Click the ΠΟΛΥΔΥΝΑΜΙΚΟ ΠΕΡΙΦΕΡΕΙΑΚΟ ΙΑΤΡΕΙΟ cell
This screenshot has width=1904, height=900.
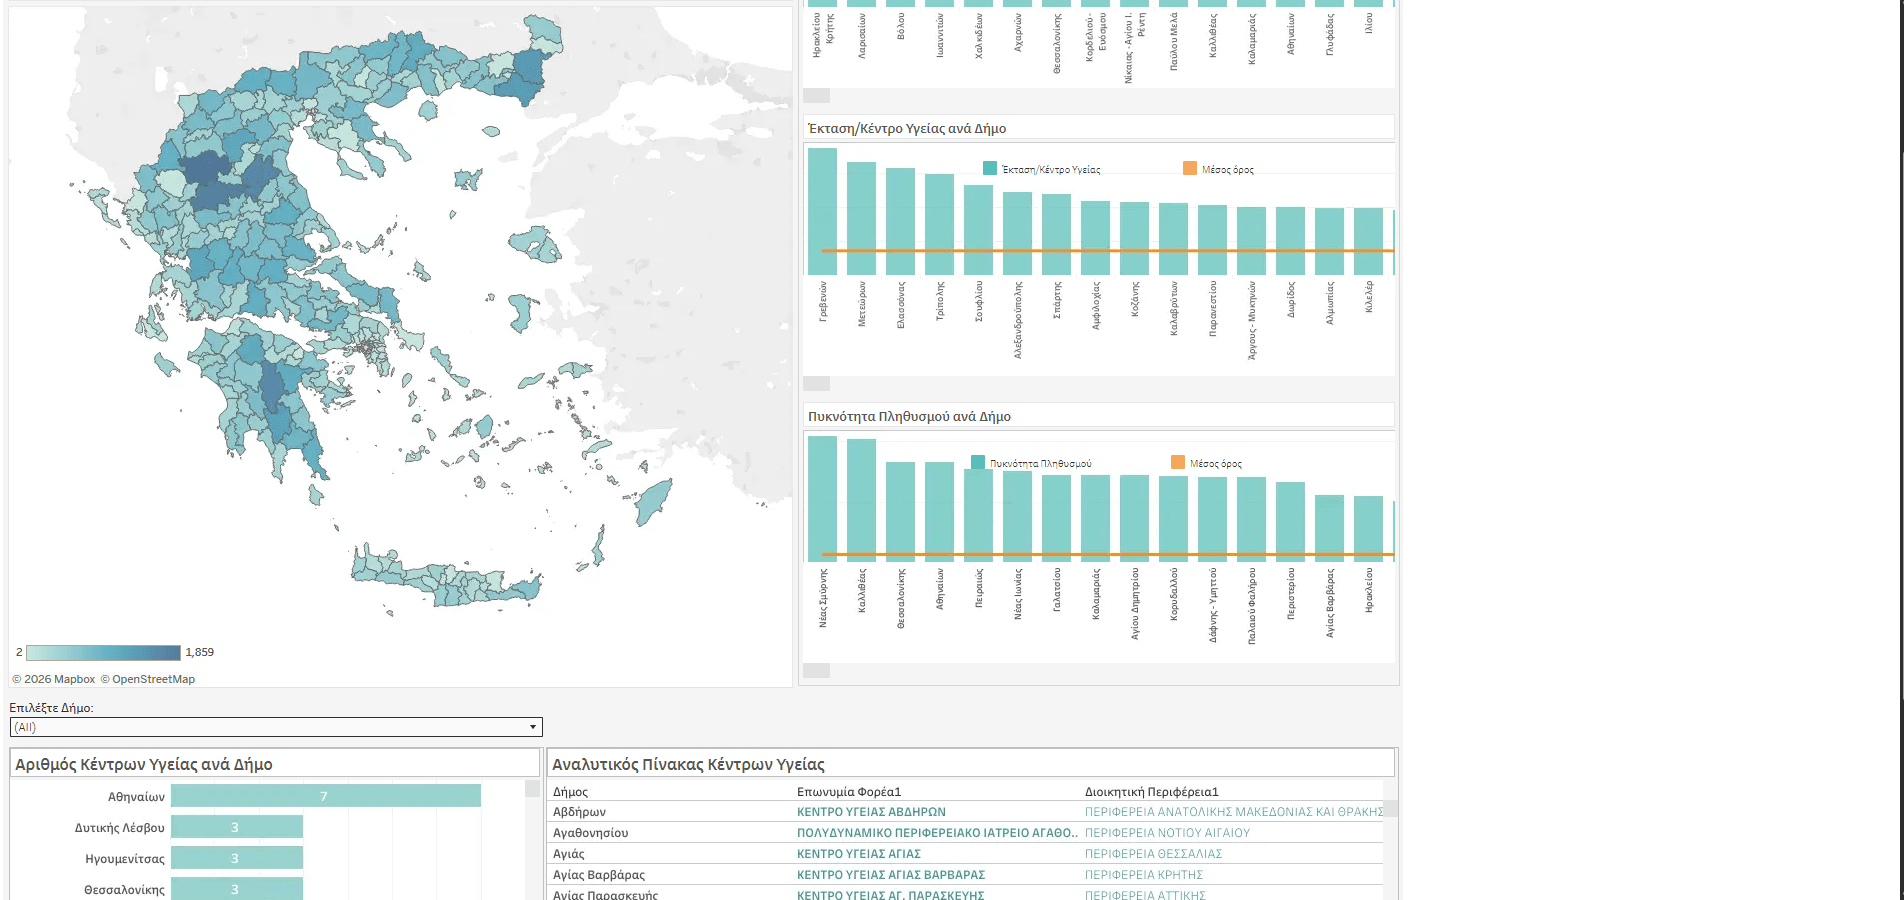tap(937, 833)
